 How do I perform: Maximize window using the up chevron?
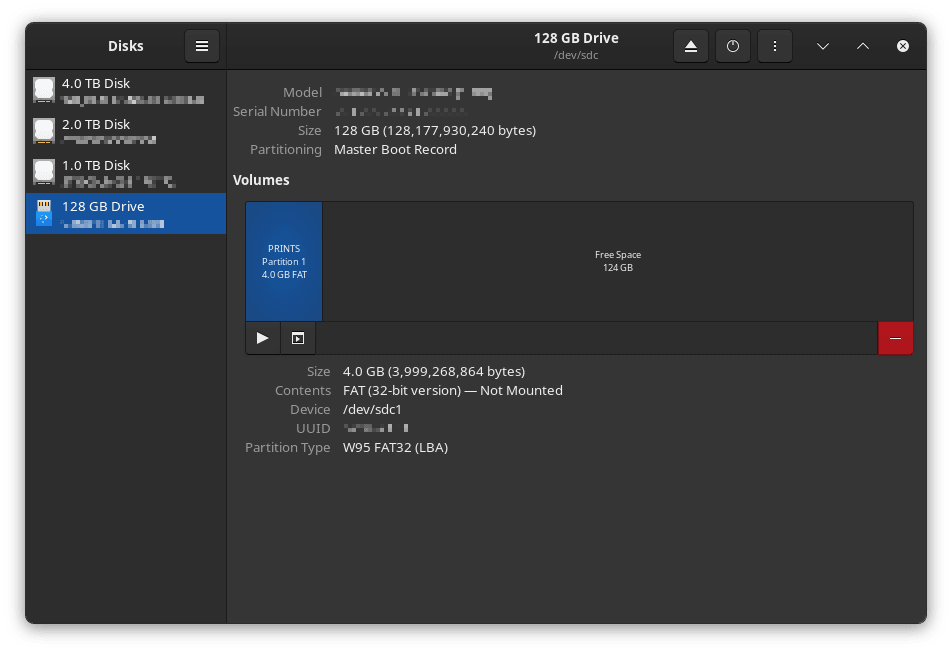[862, 46]
